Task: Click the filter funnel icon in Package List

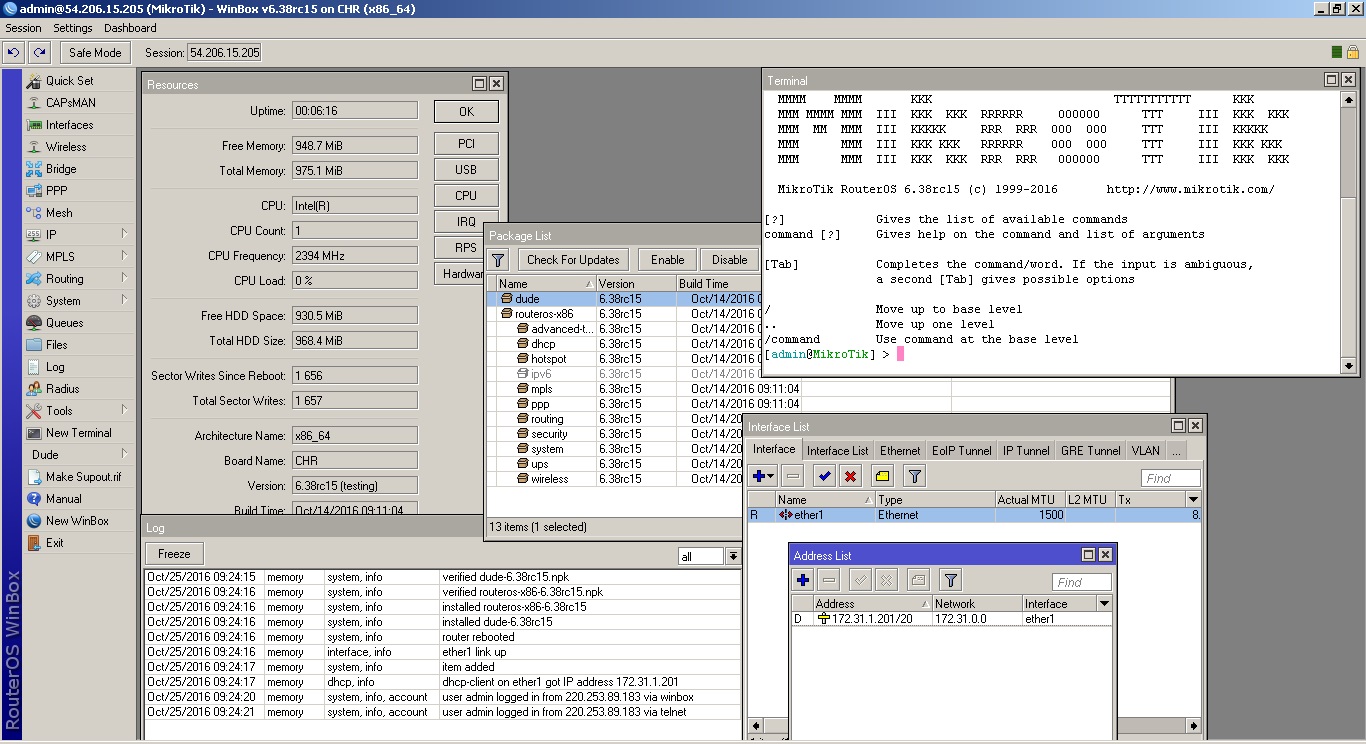Action: point(498,260)
